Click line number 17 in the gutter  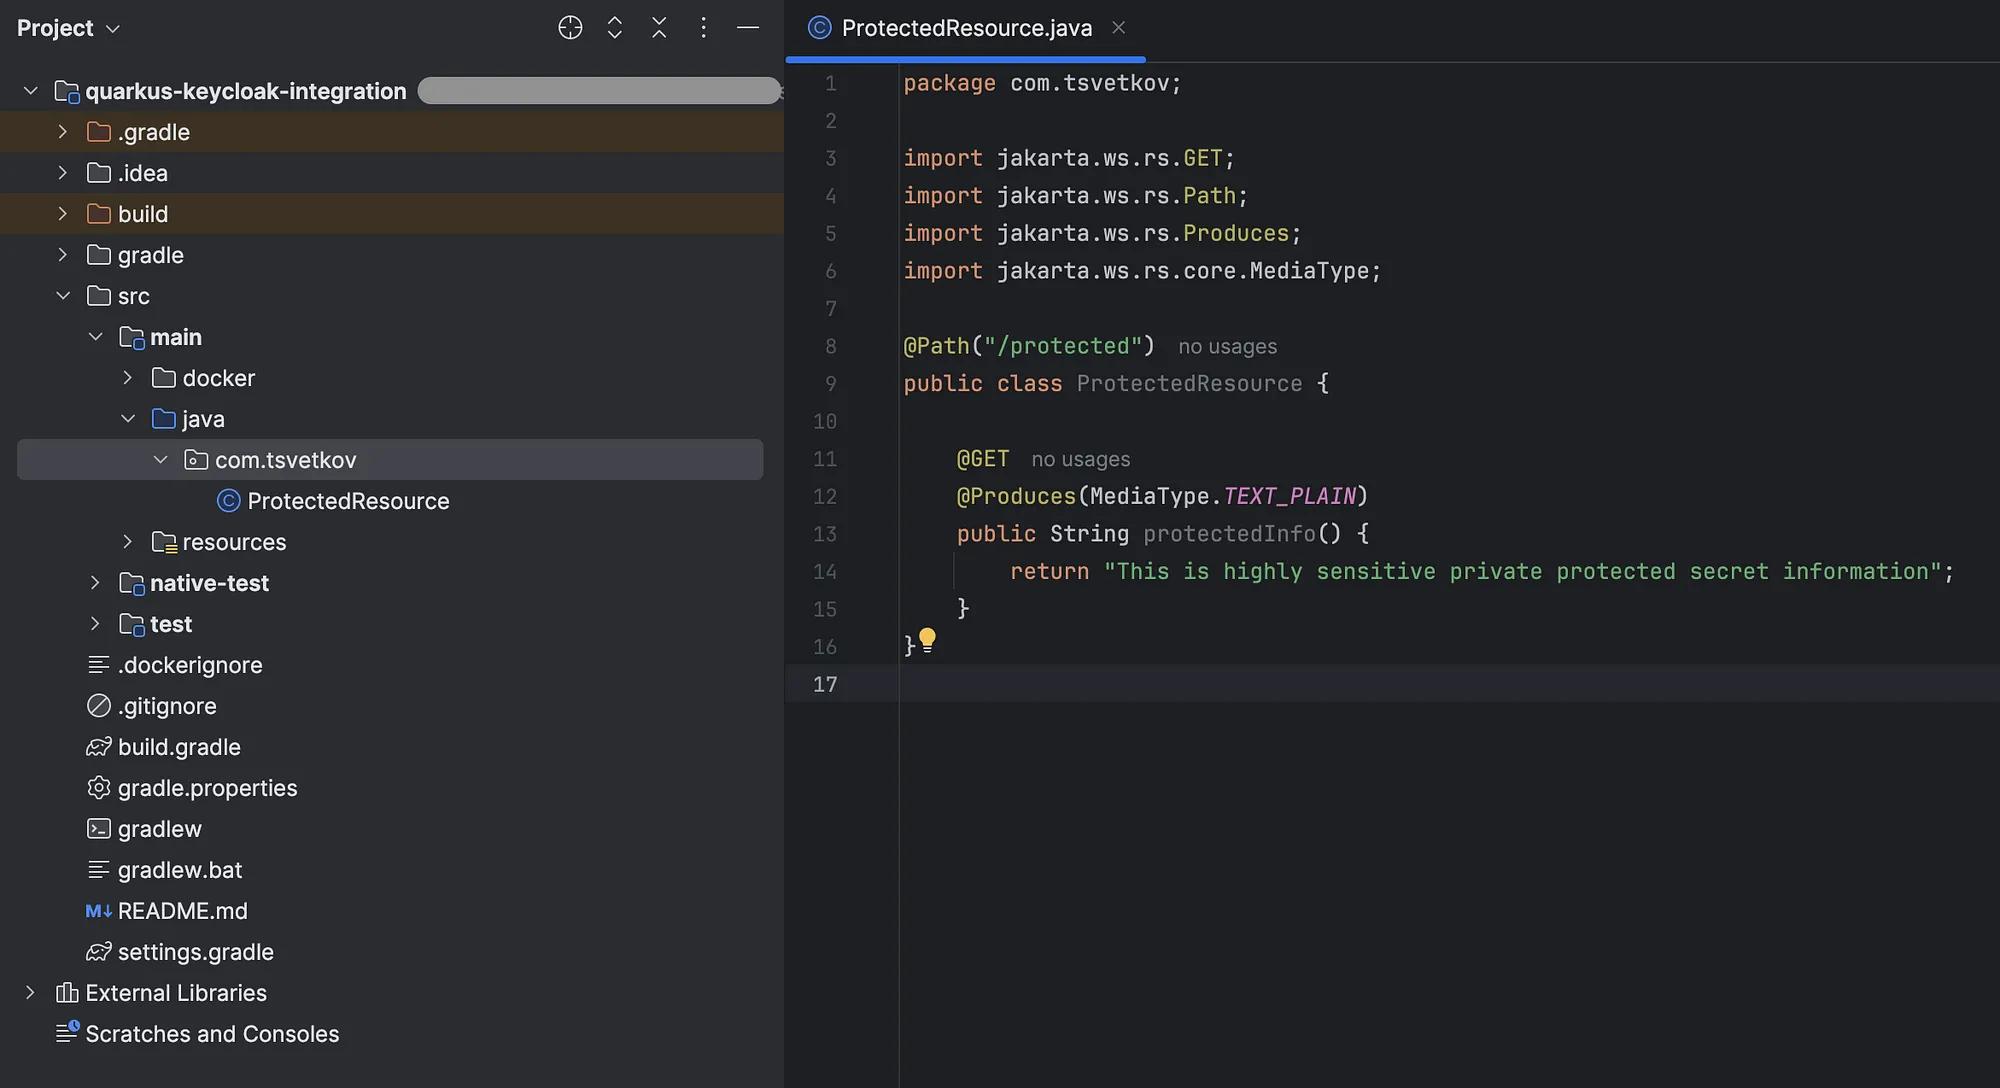click(x=824, y=685)
